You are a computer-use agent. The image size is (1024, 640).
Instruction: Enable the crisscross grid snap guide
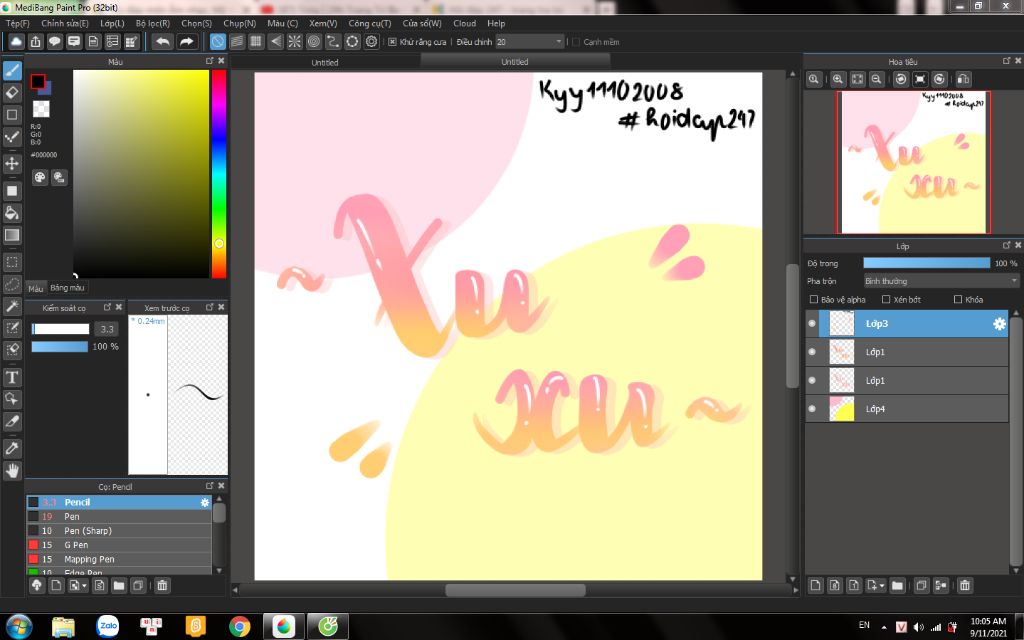click(x=256, y=42)
